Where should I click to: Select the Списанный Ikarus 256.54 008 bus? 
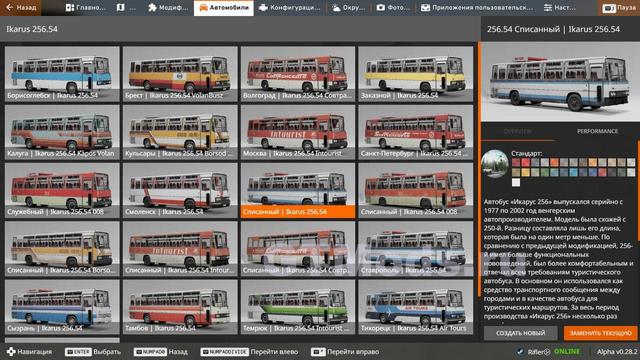[416, 191]
